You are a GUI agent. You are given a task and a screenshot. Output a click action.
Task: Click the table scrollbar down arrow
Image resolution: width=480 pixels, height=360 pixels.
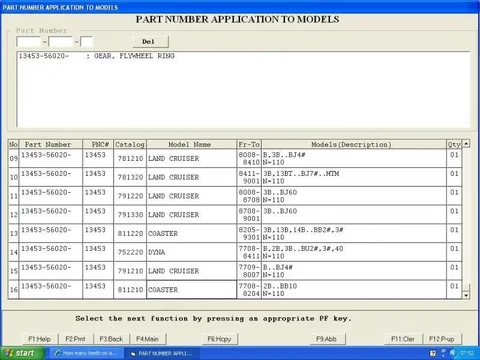466,295
